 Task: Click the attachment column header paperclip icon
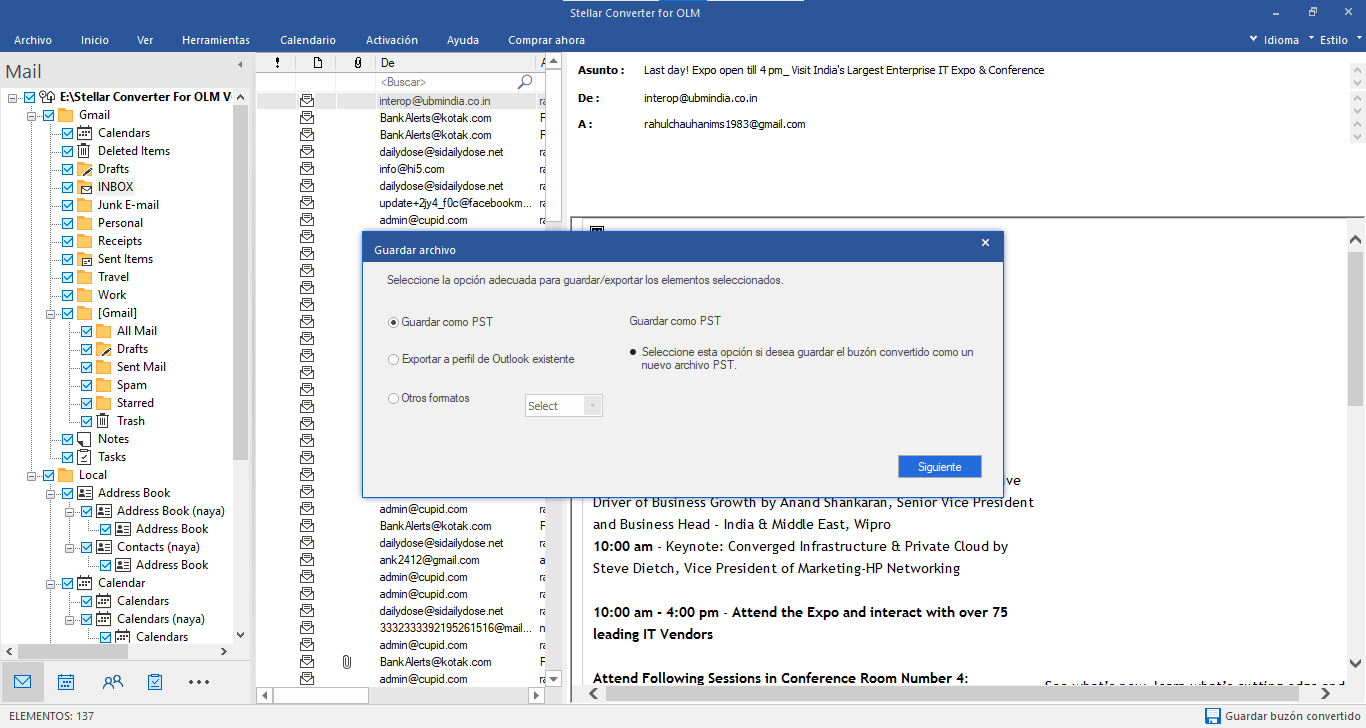pyautogui.click(x=357, y=63)
